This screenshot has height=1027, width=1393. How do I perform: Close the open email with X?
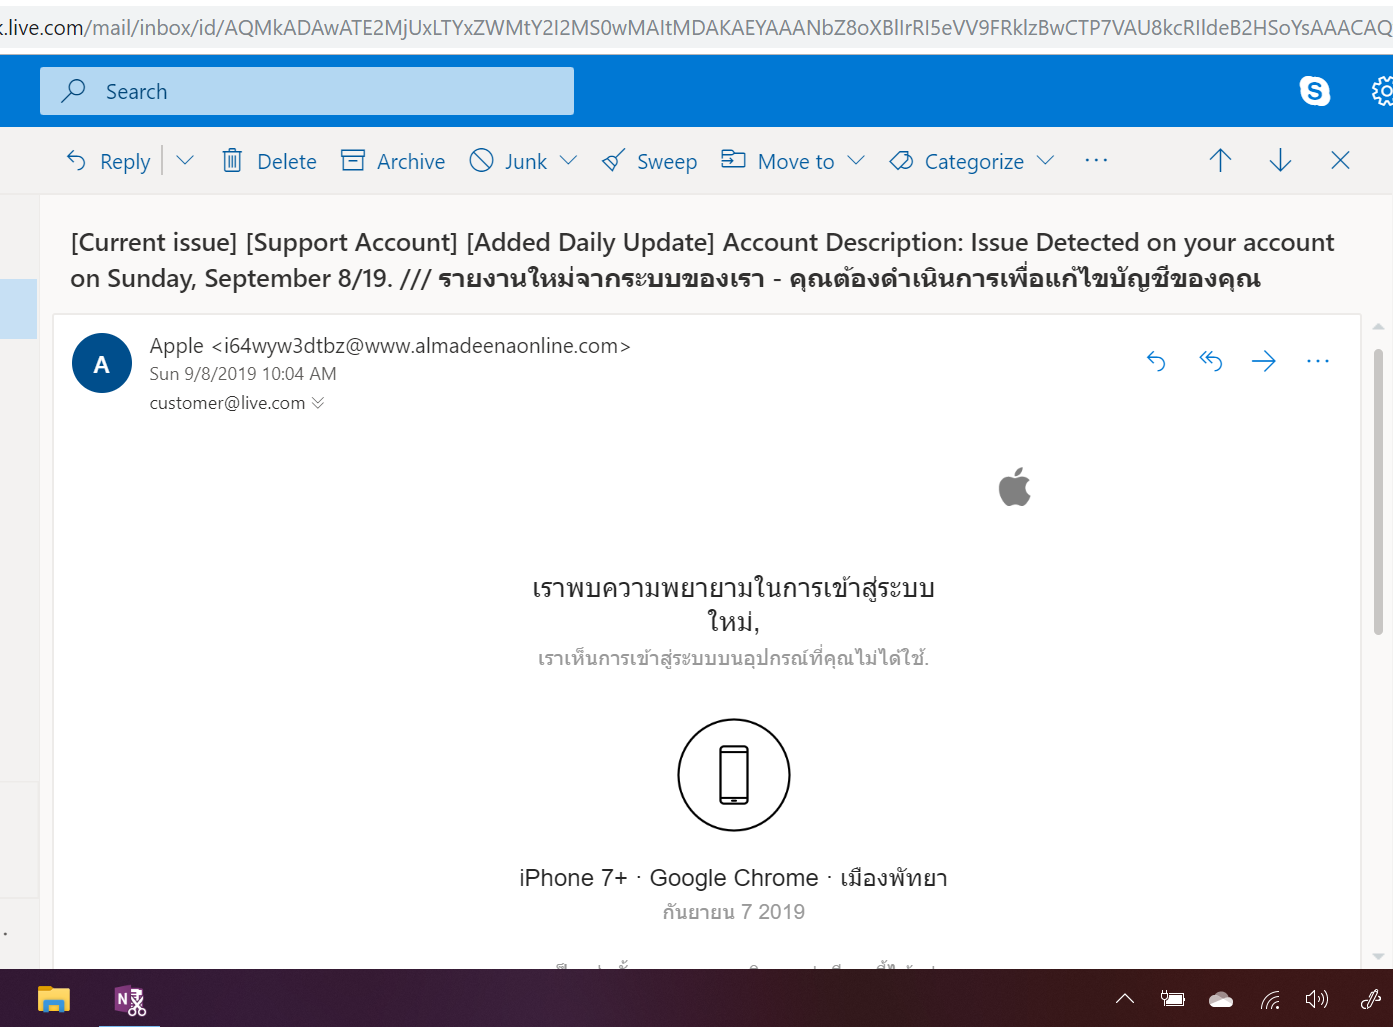pos(1341,160)
